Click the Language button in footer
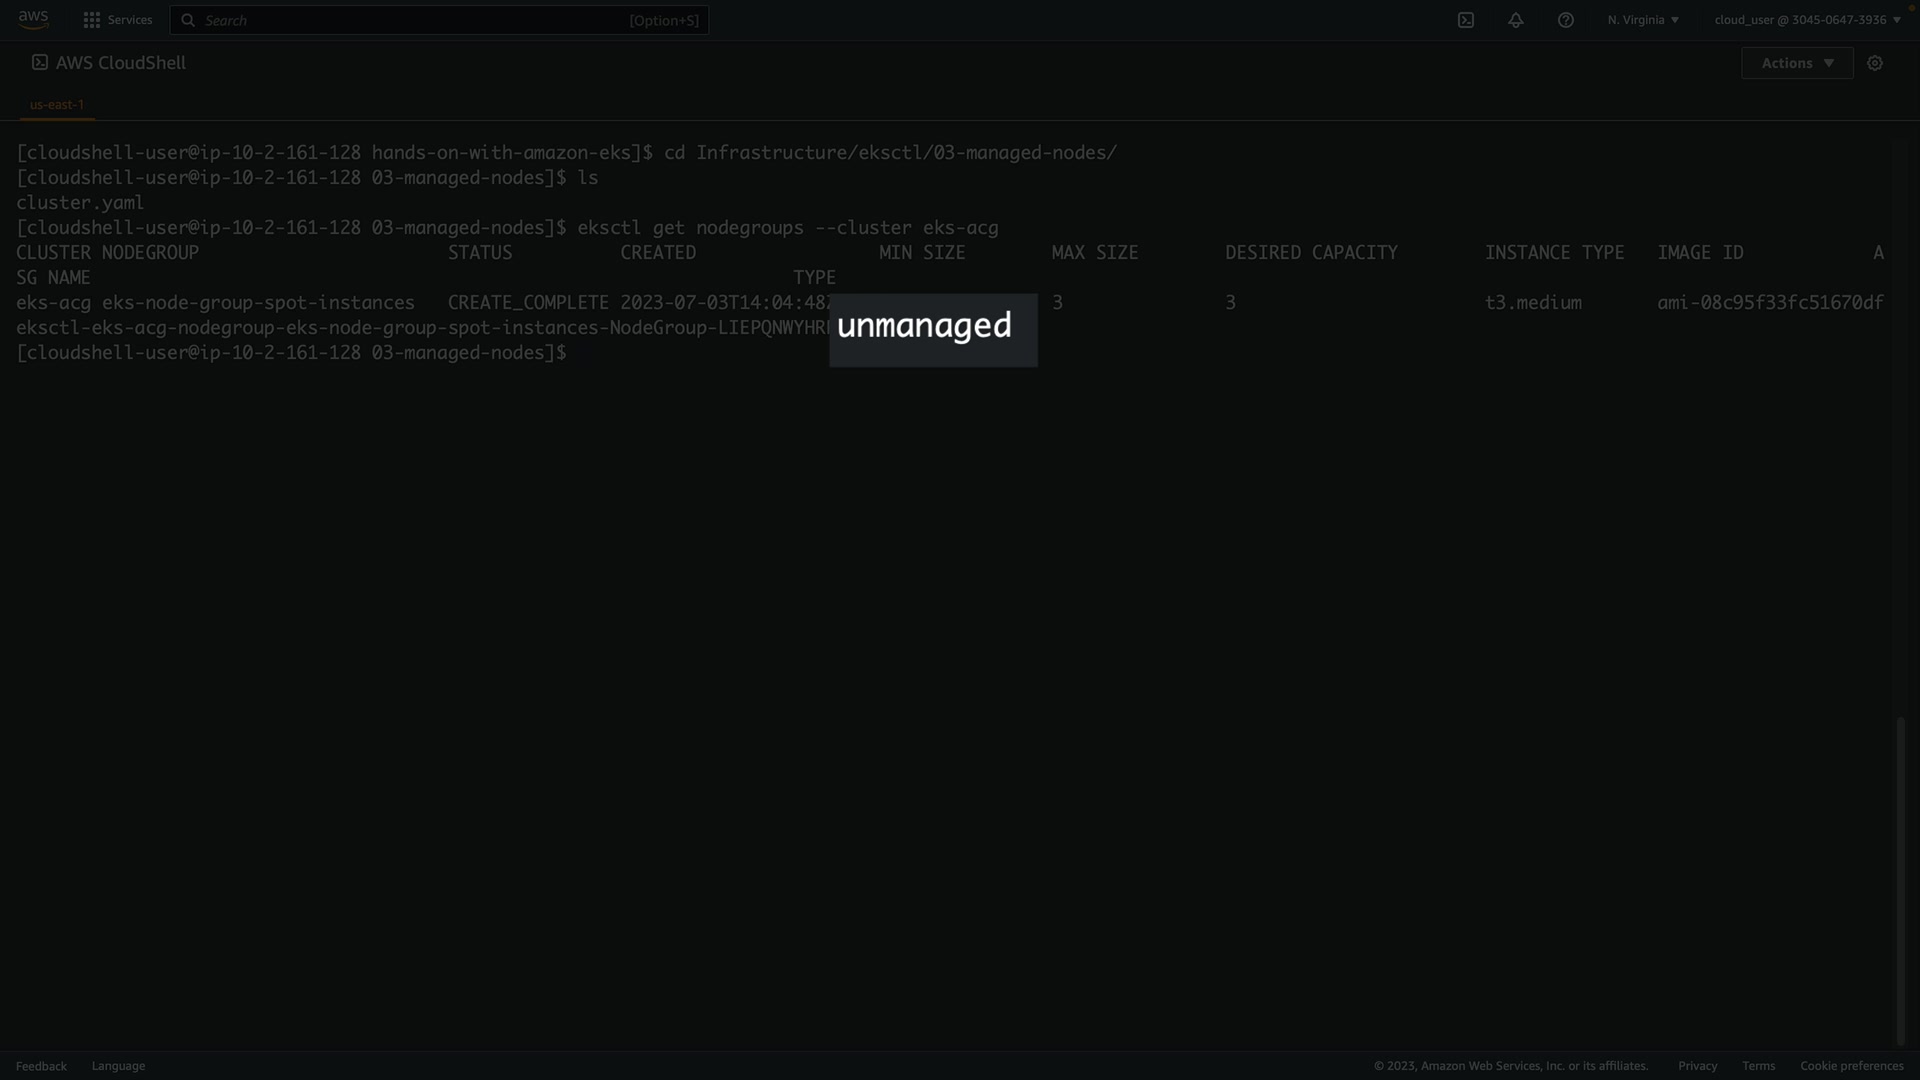Viewport: 1920px width, 1080px height. [118, 1066]
